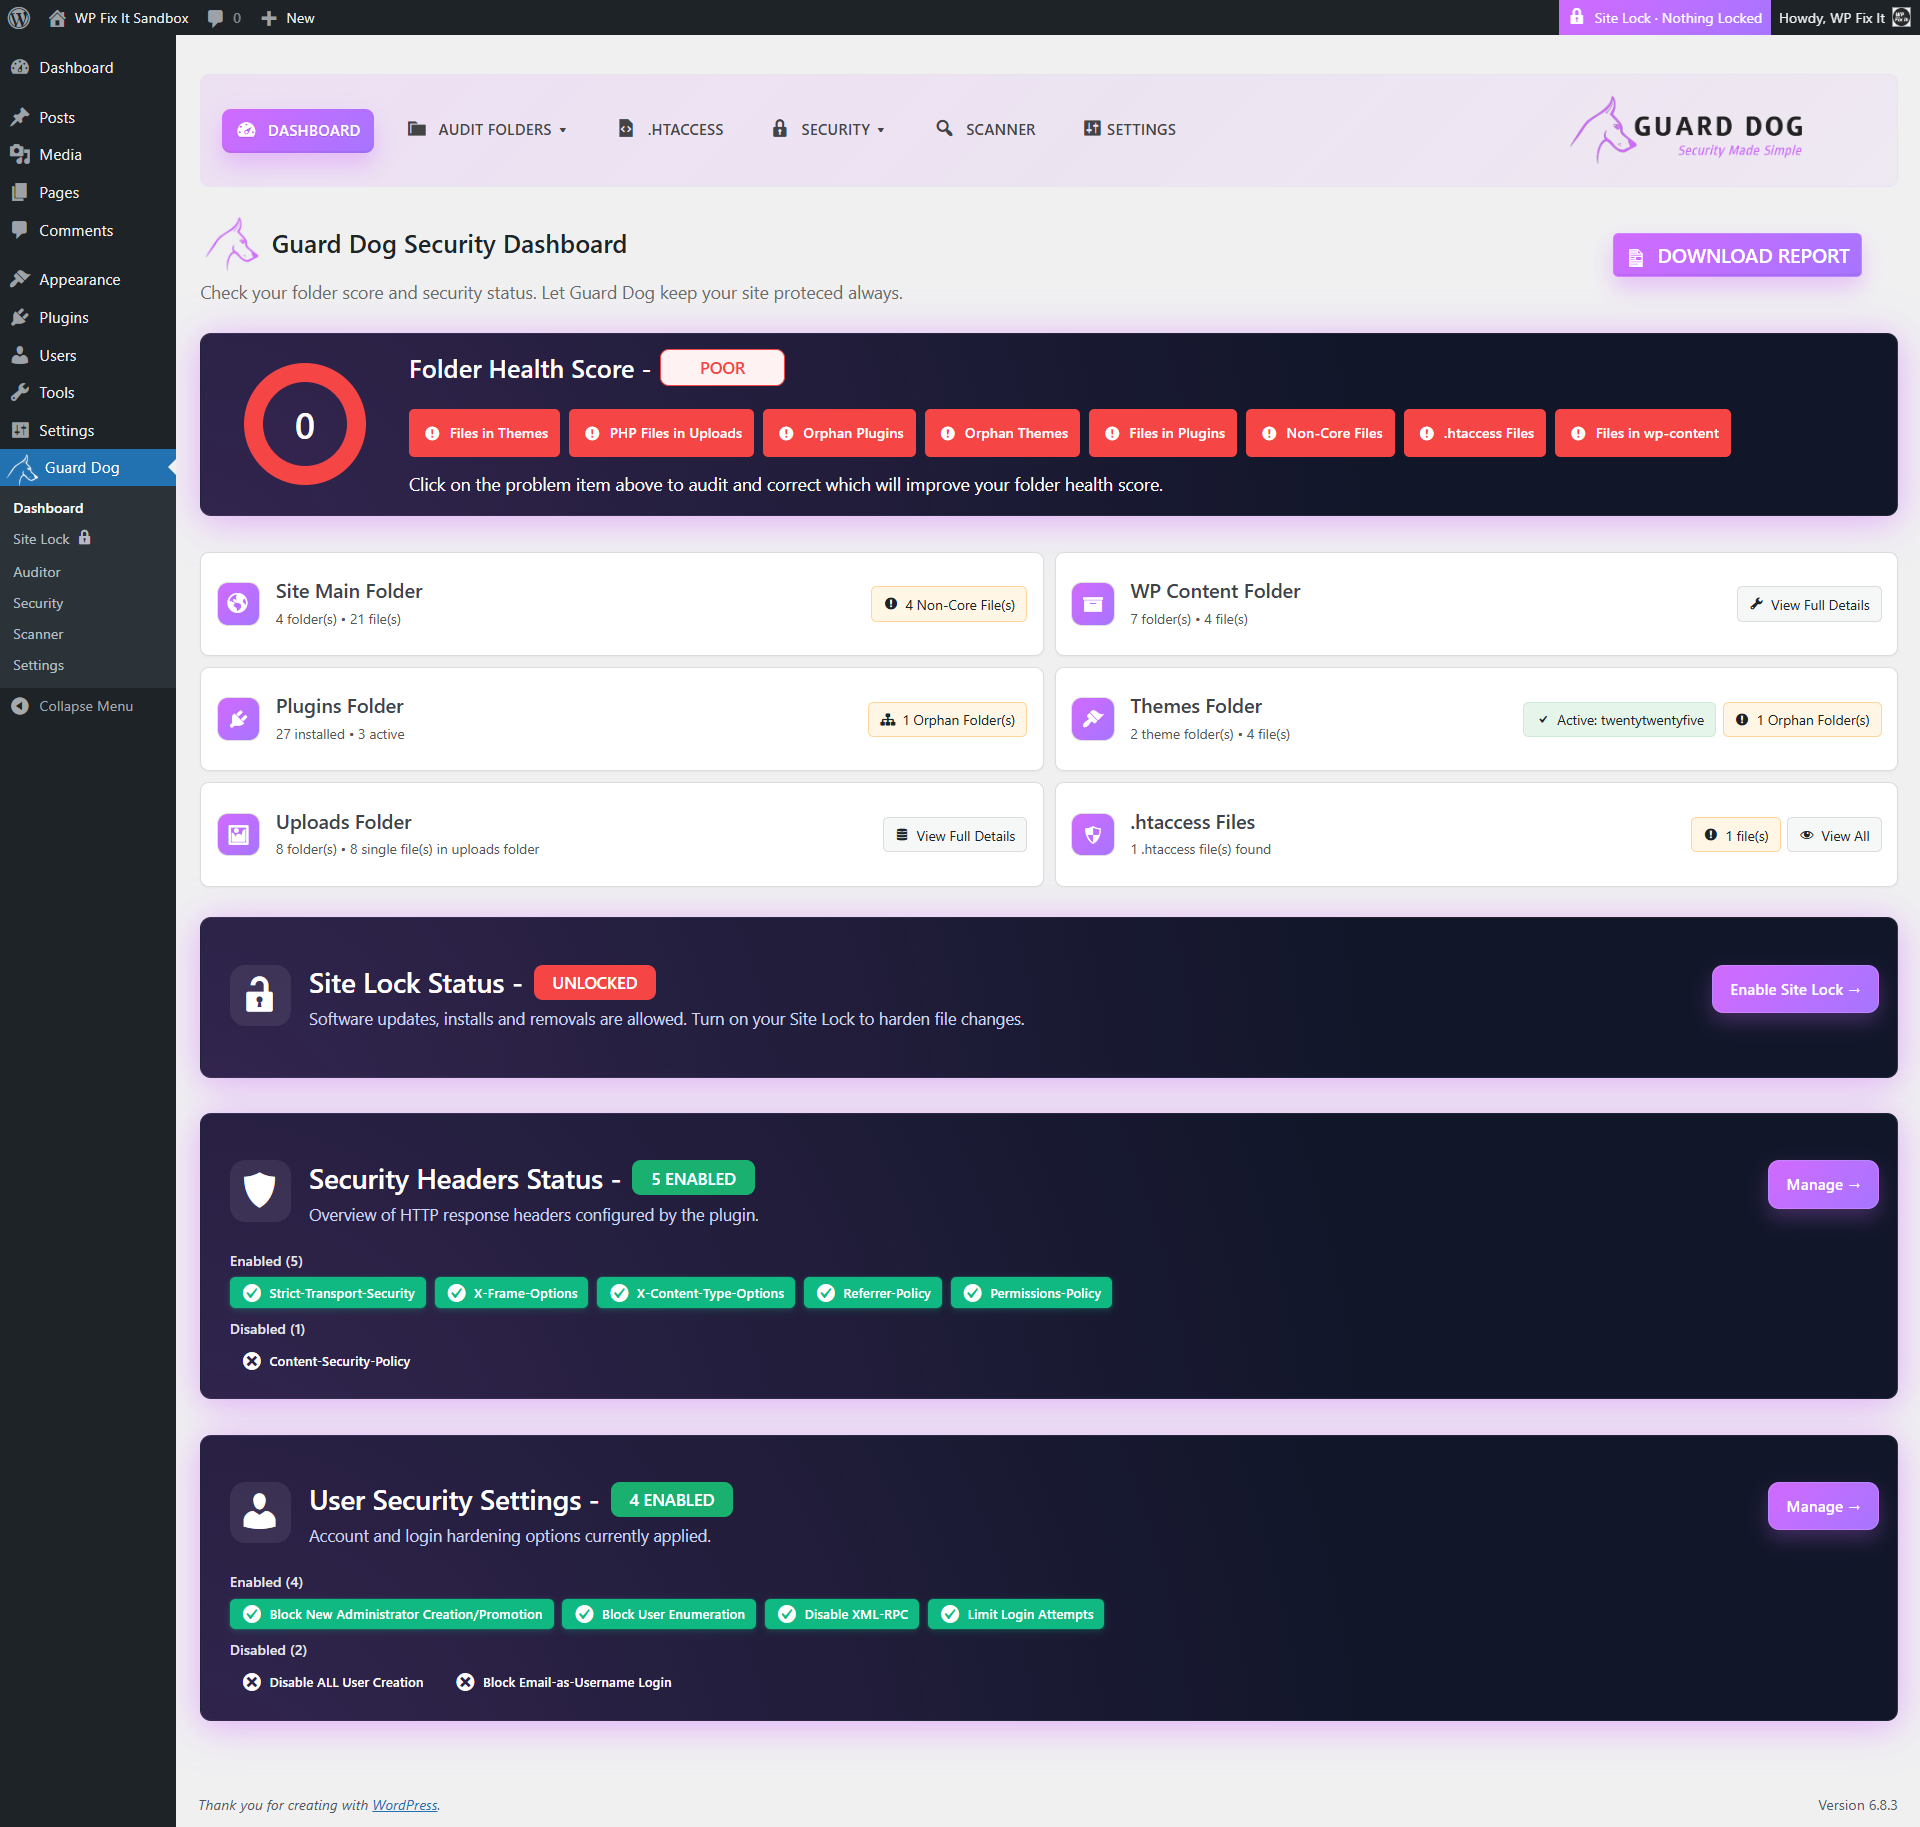Toggle the Strict-Transport-Security enabled badge

[x=328, y=1293]
